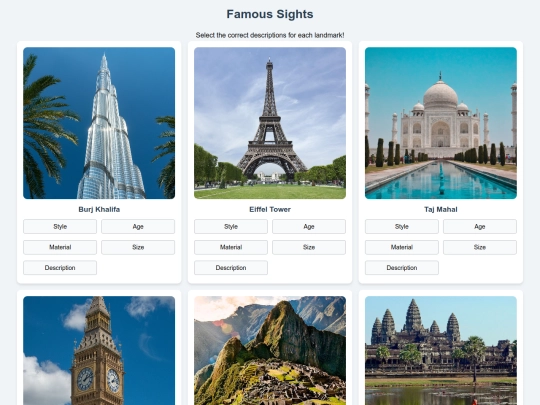Viewport: 540px width, 405px height.
Task: Click the Style button under Eiffel Tower
Action: pyautogui.click(x=231, y=227)
